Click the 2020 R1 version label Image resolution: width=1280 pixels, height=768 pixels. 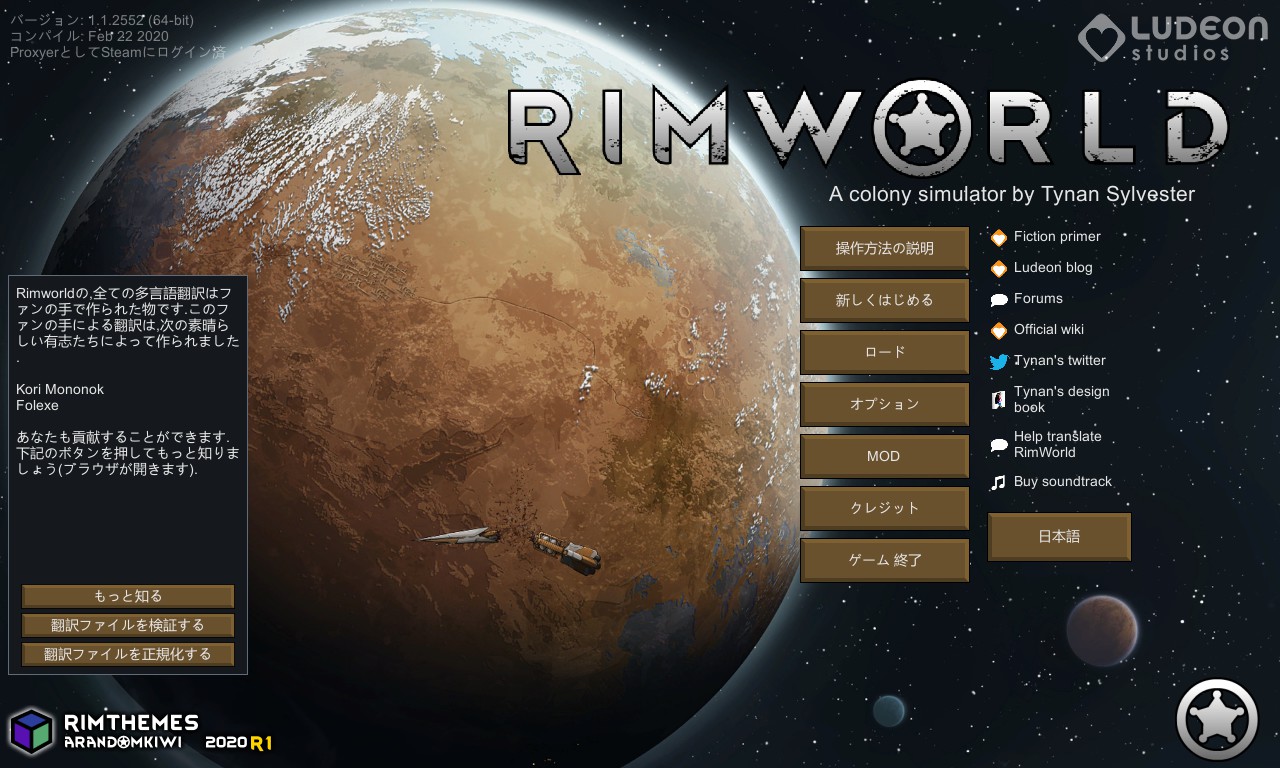(239, 744)
